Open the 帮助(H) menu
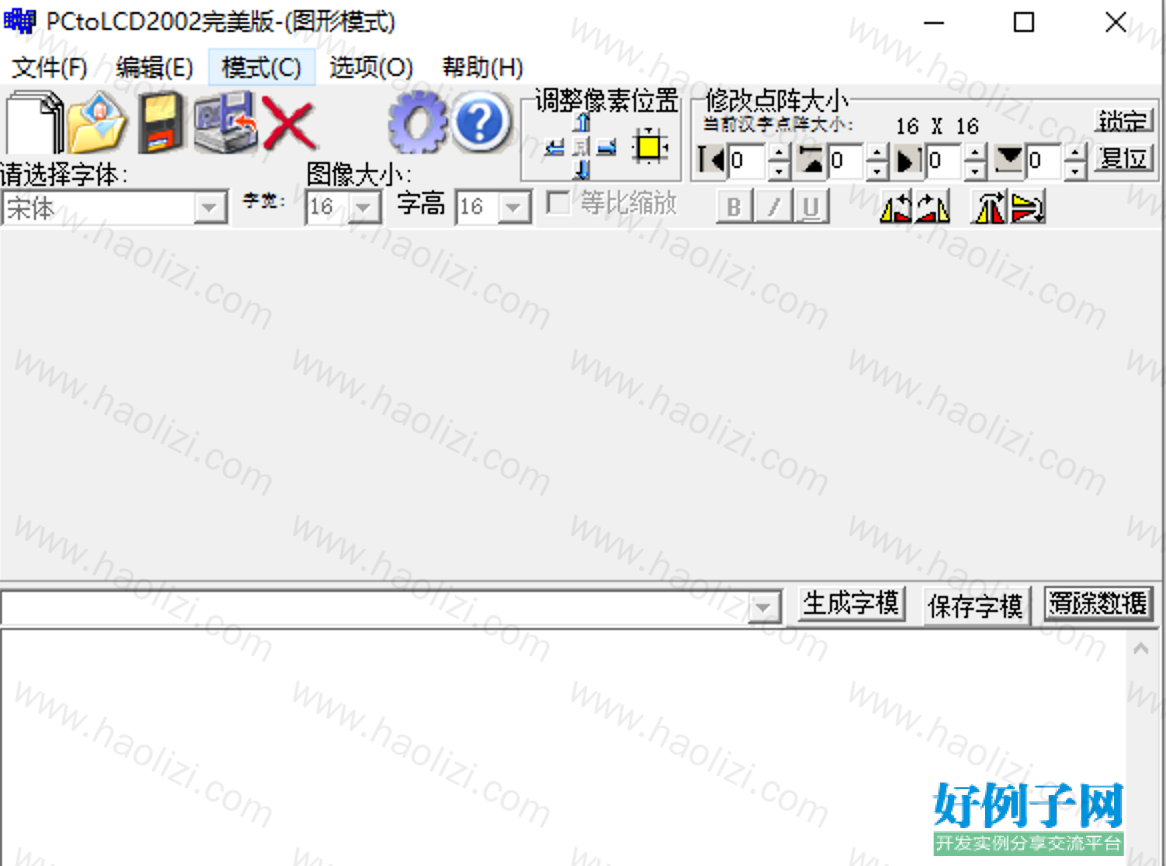 click(x=482, y=68)
